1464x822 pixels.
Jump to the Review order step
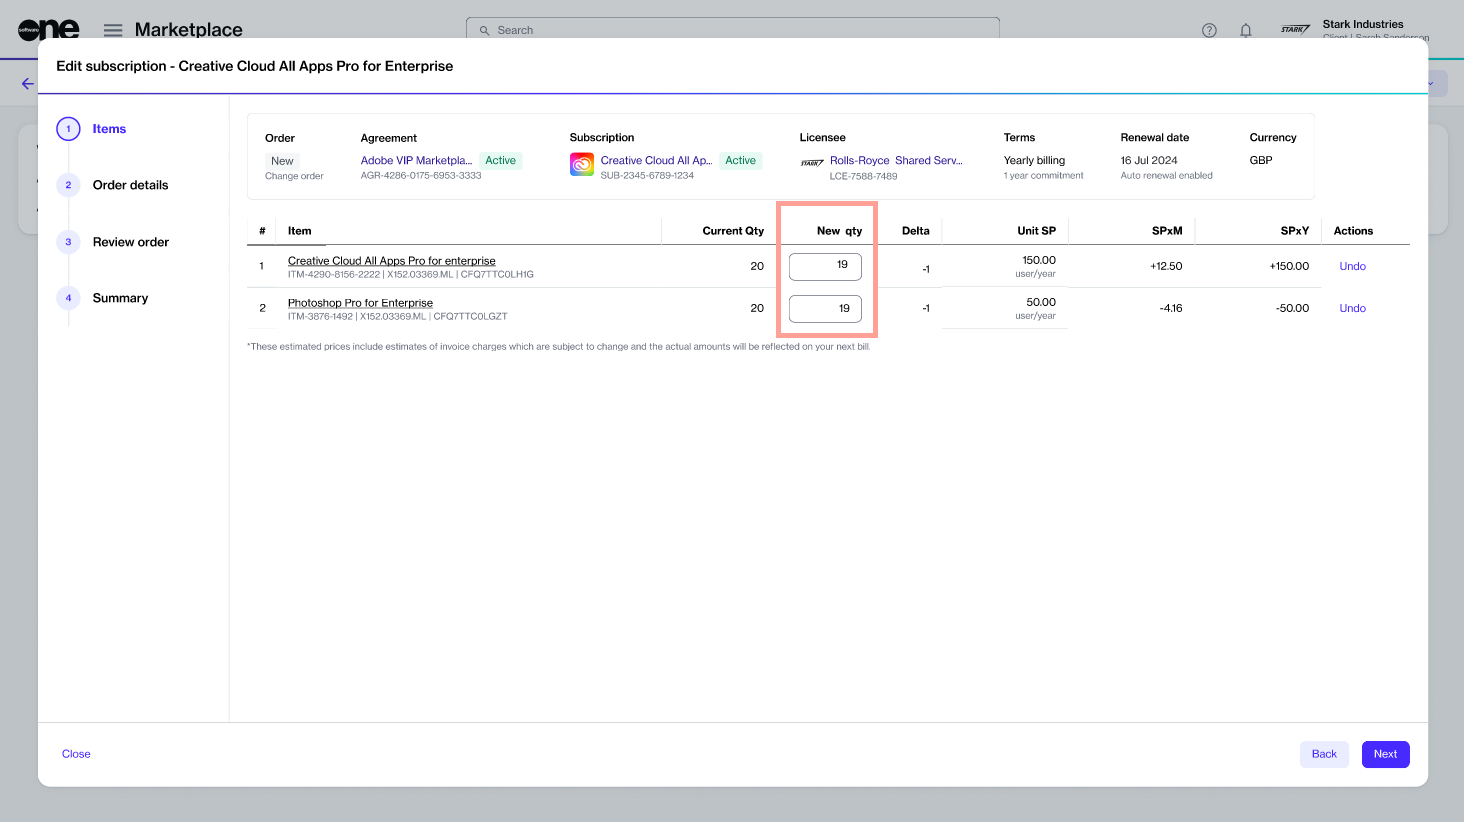(x=130, y=242)
